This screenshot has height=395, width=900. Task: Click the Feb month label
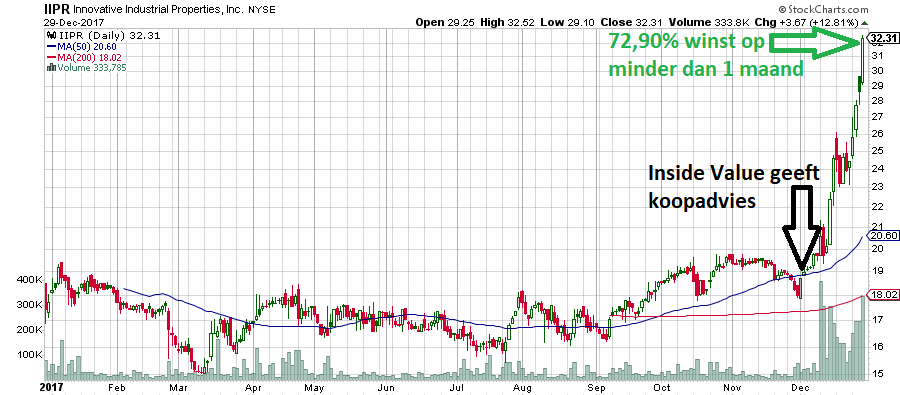point(117,388)
